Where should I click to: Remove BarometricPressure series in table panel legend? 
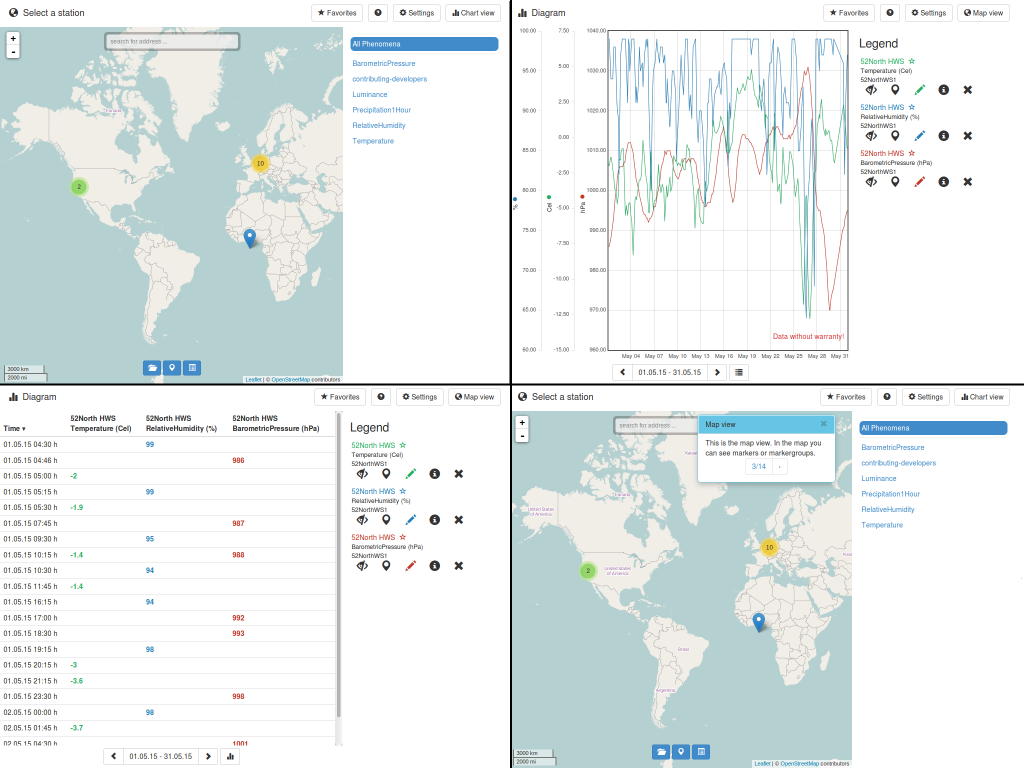459,566
